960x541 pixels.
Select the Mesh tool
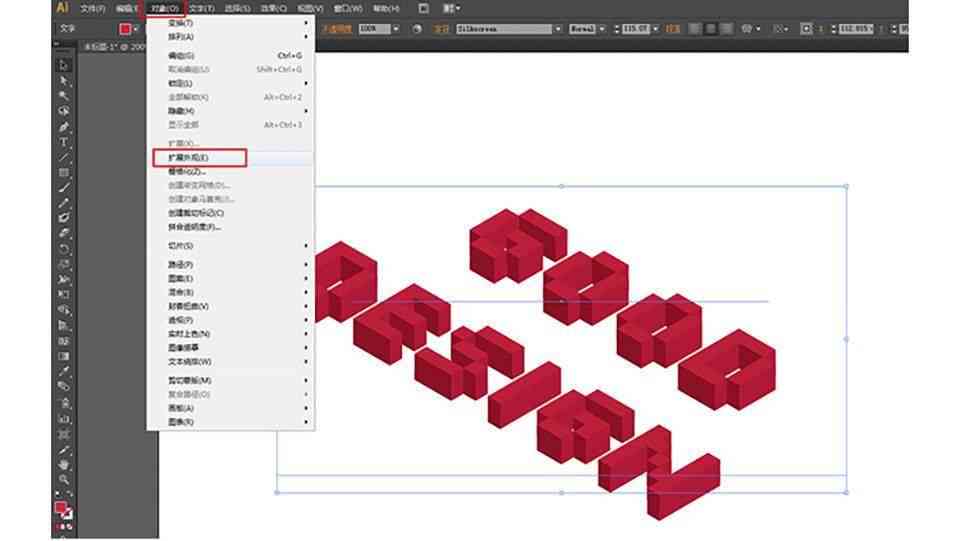(64, 341)
